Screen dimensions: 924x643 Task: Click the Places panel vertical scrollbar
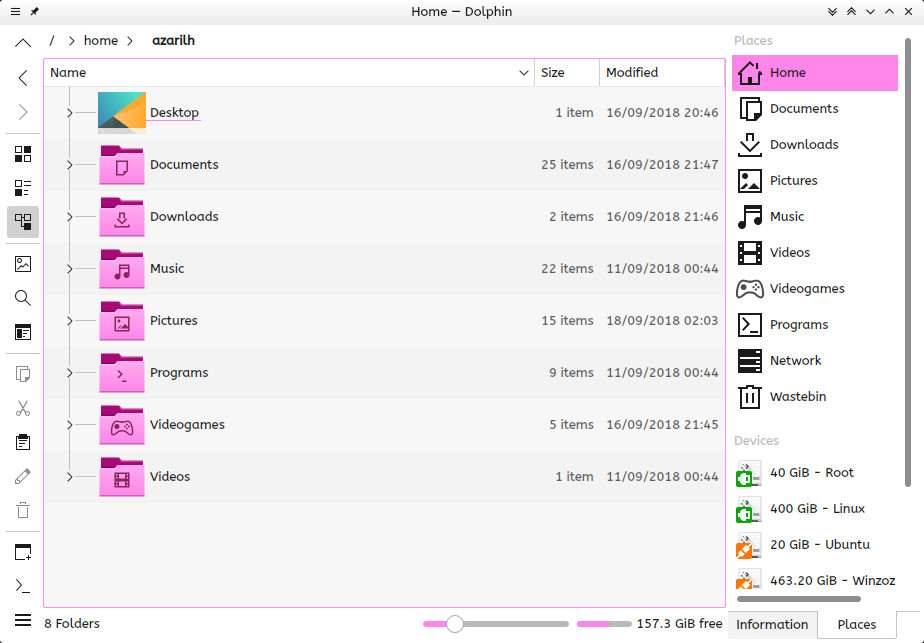point(908,262)
